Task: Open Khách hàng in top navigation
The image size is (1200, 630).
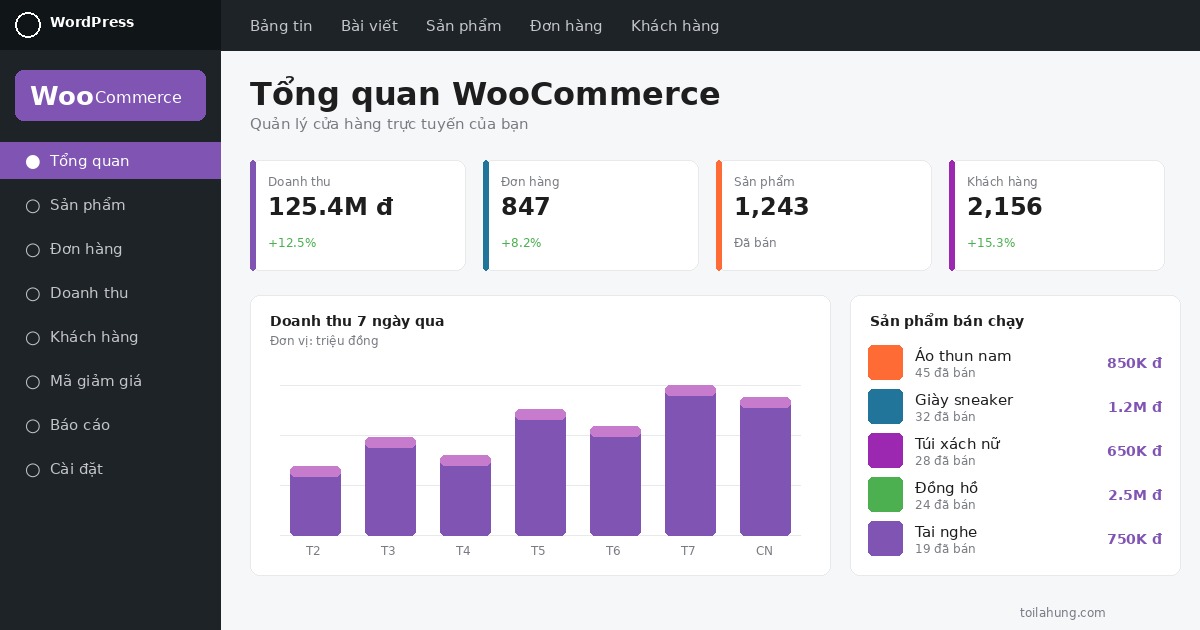Action: [675, 26]
